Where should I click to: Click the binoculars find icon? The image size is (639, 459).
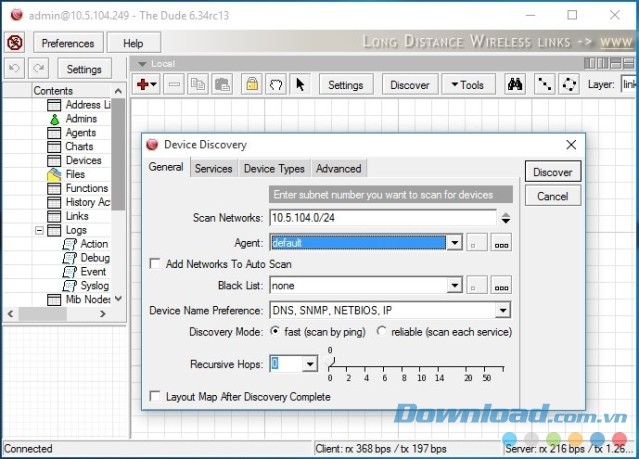click(x=514, y=85)
